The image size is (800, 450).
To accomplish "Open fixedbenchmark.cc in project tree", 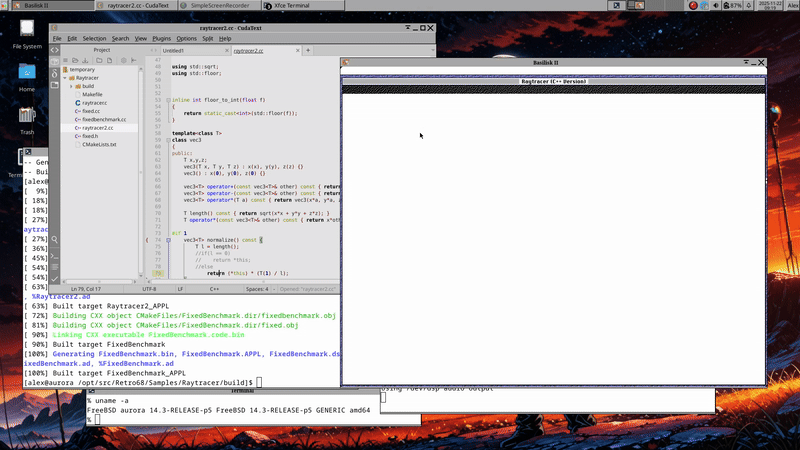I will [104, 119].
